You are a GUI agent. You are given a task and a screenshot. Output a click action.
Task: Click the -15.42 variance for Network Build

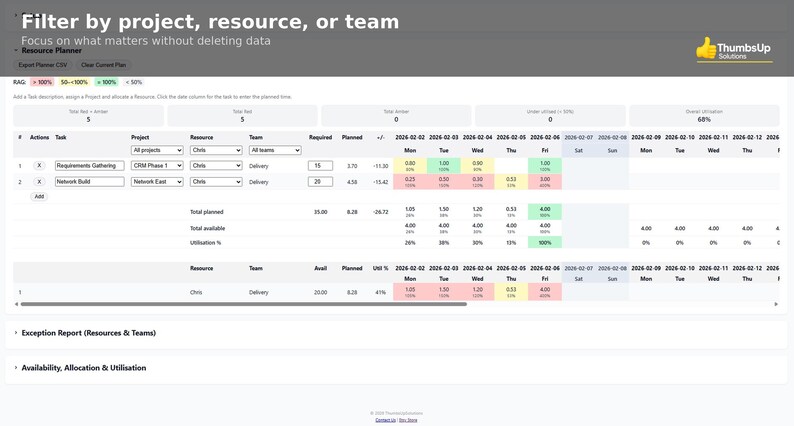tap(381, 182)
